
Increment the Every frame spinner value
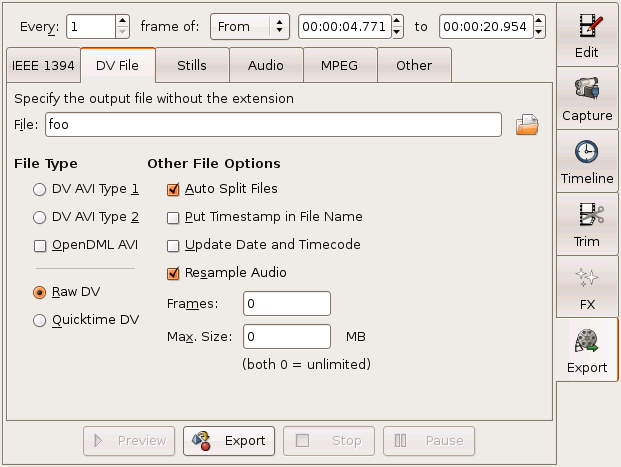pos(122,21)
